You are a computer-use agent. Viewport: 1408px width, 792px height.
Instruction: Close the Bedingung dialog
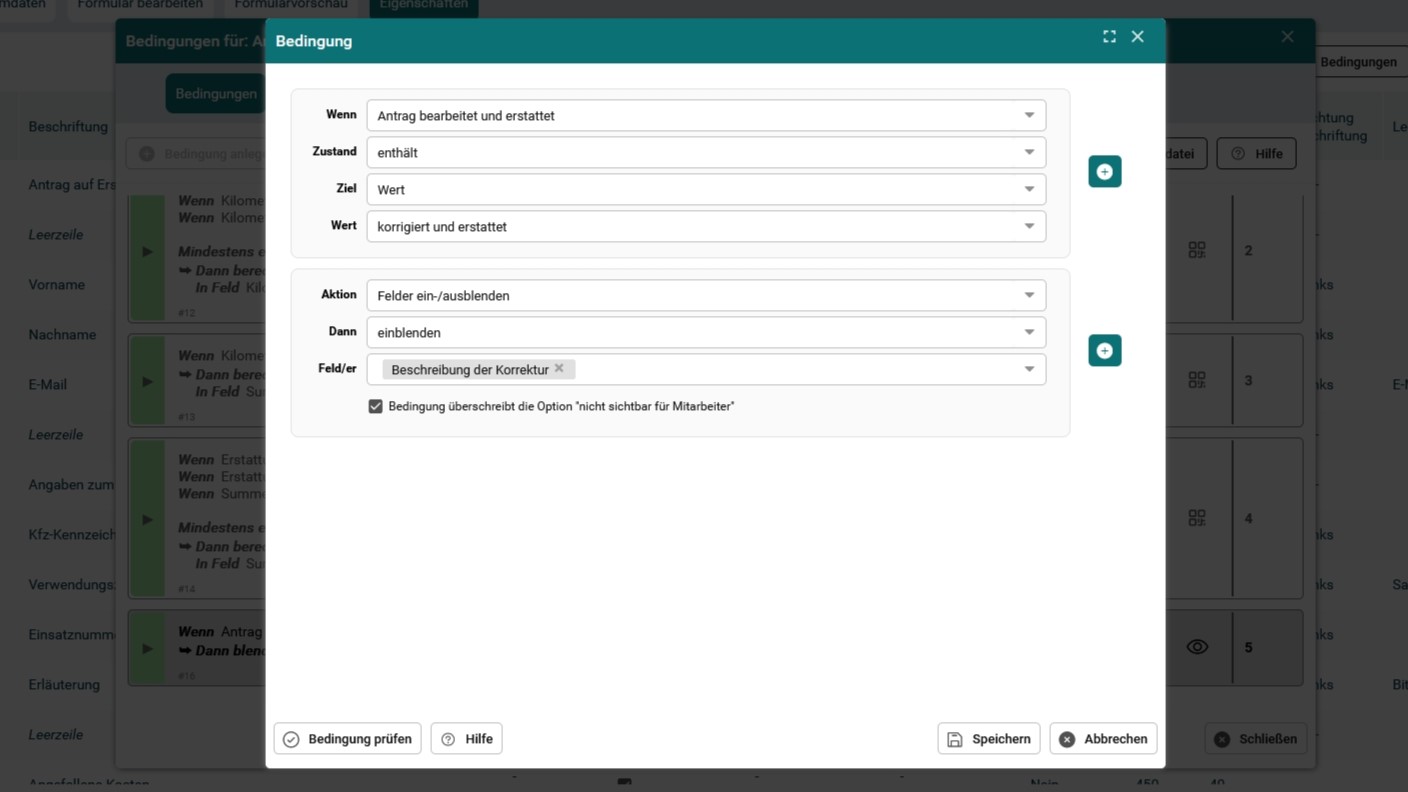1137,37
